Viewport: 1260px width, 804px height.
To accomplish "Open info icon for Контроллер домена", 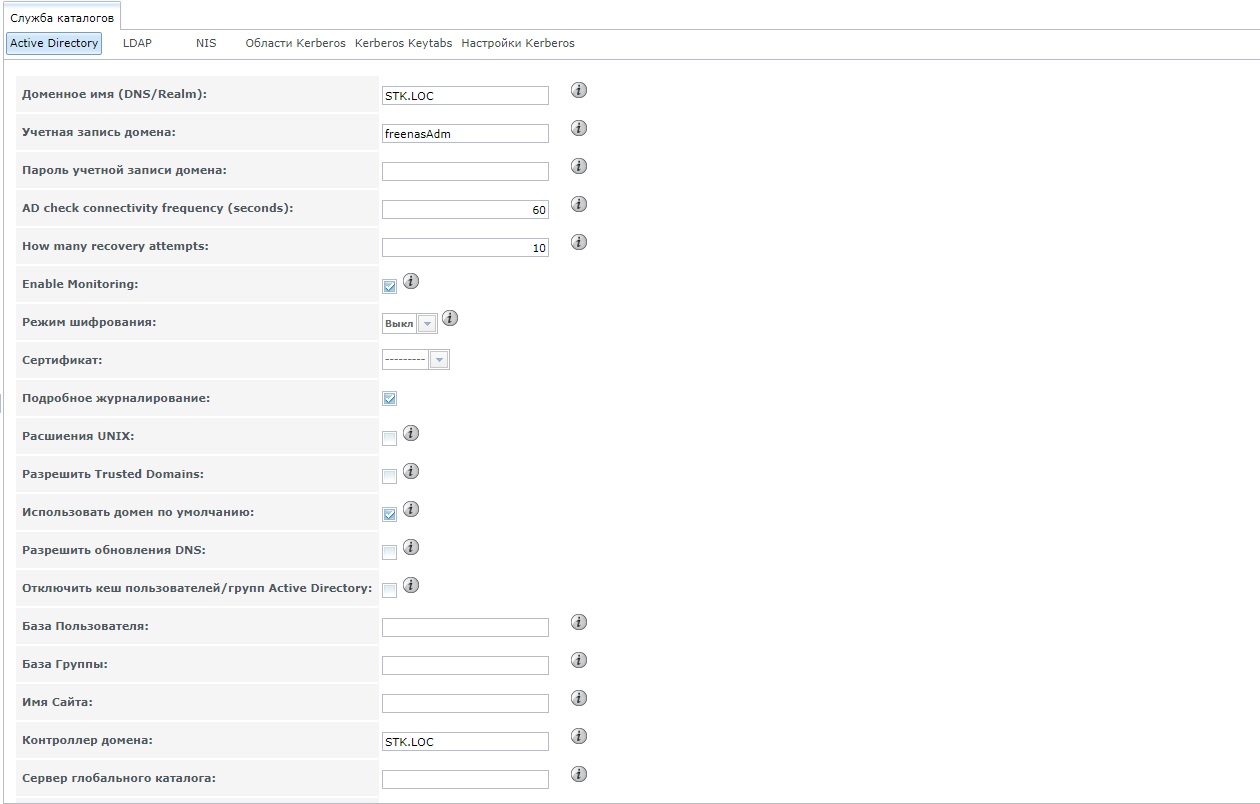I will [579, 736].
